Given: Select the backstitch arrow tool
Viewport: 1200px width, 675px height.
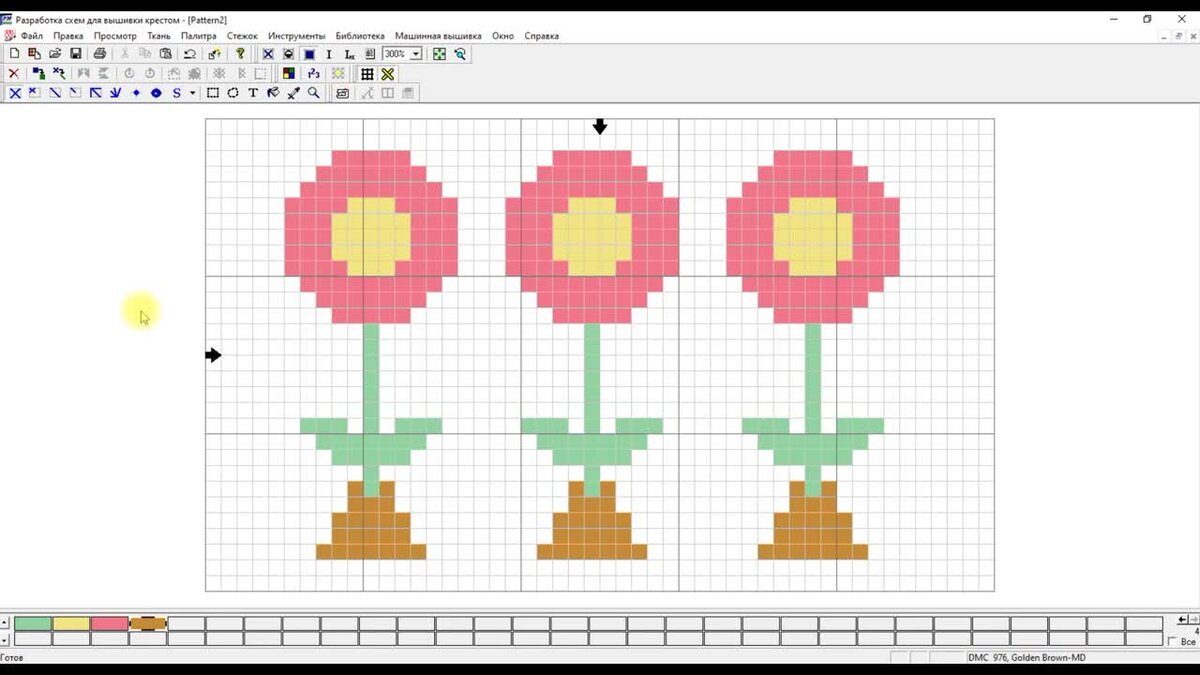Looking at the screenshot, I should click(96, 93).
